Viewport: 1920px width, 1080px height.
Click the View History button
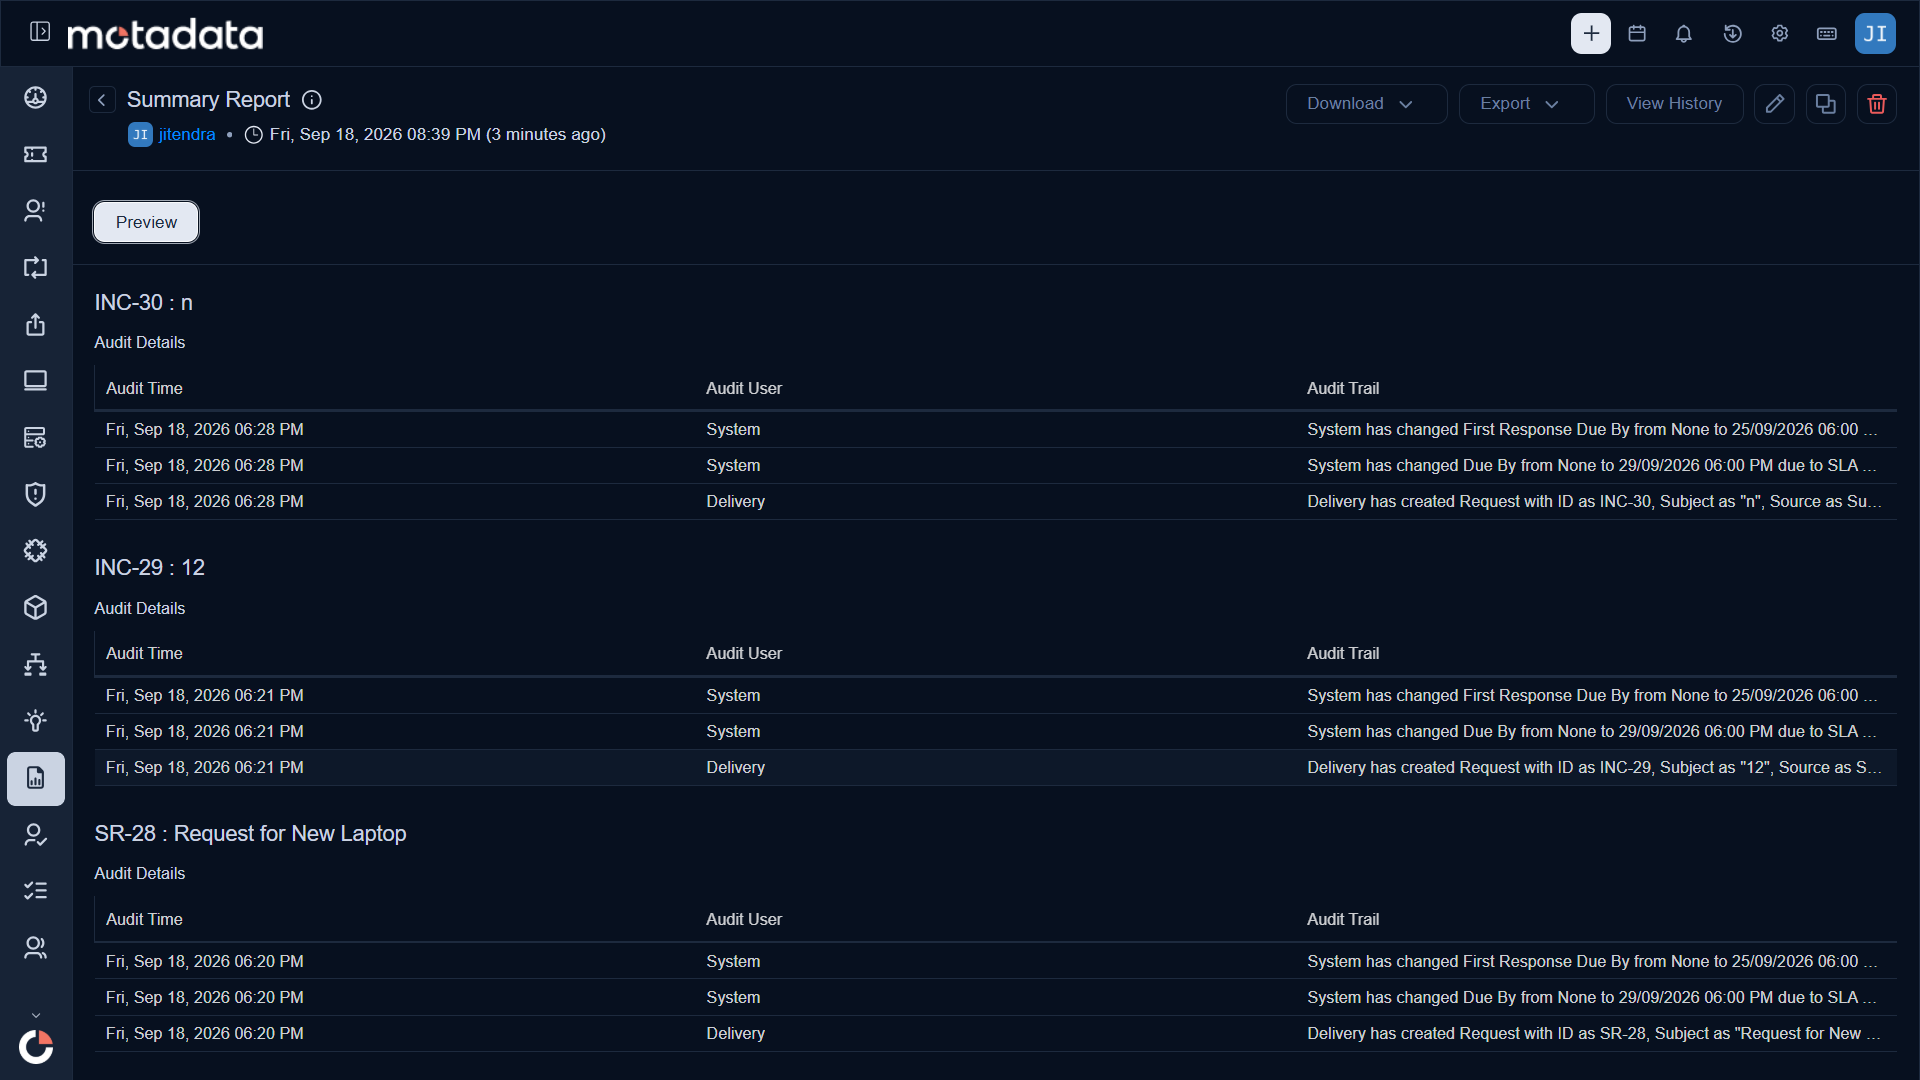(1674, 104)
